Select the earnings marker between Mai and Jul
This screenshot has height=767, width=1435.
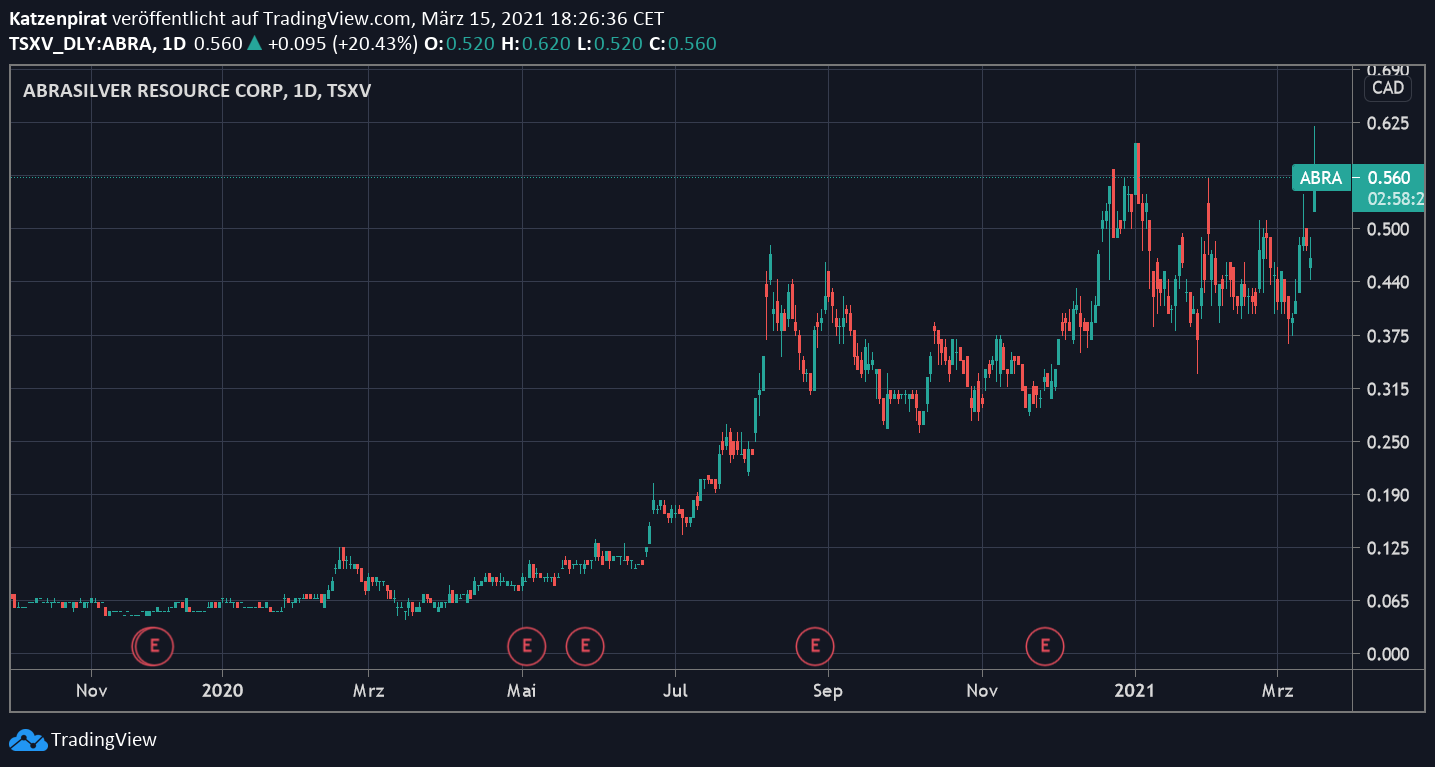[585, 646]
